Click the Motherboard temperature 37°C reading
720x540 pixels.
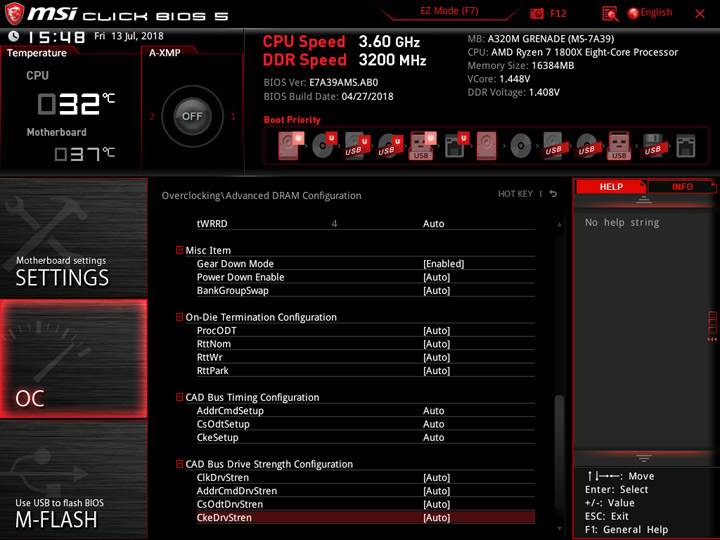click(x=84, y=154)
